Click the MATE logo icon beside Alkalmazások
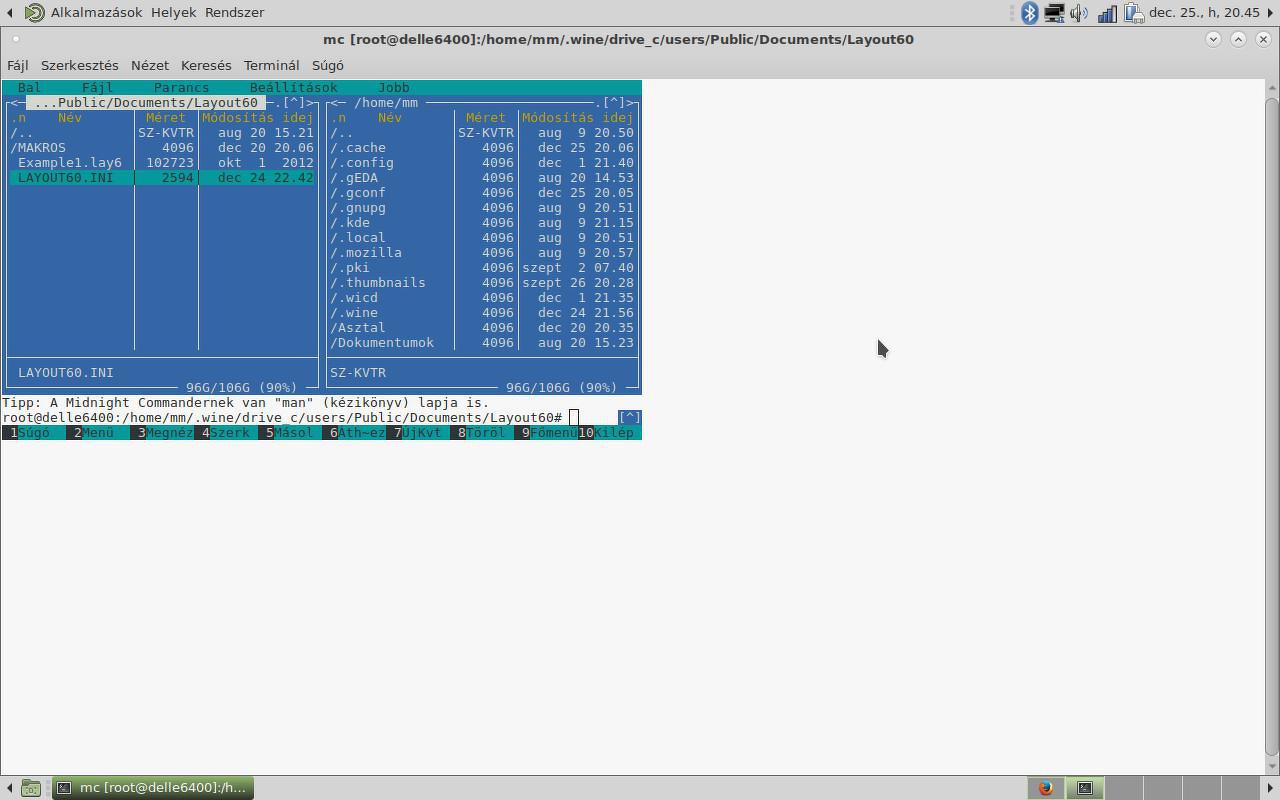Image resolution: width=1280 pixels, height=800 pixels. click(x=35, y=13)
